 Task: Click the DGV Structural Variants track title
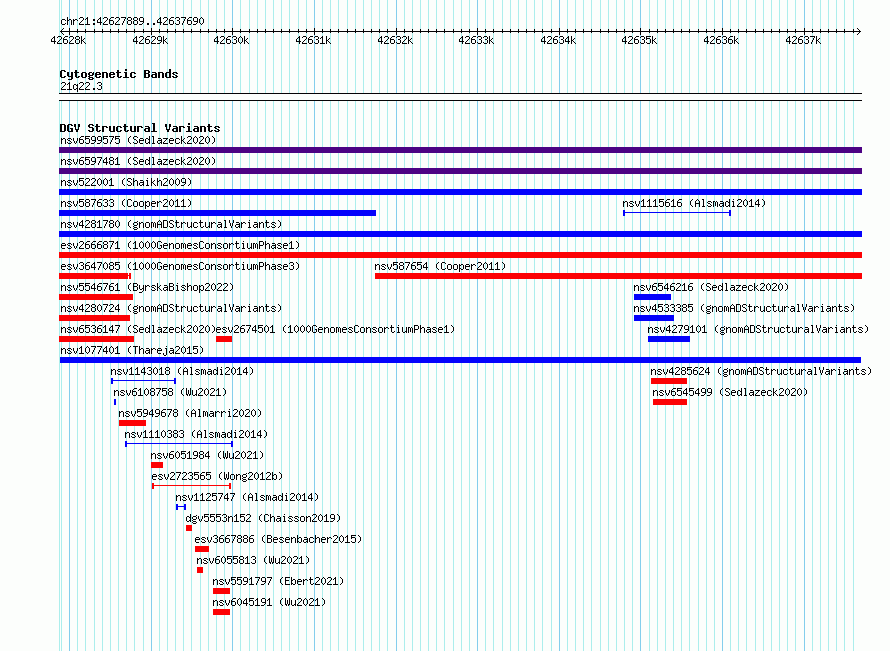tap(140, 128)
